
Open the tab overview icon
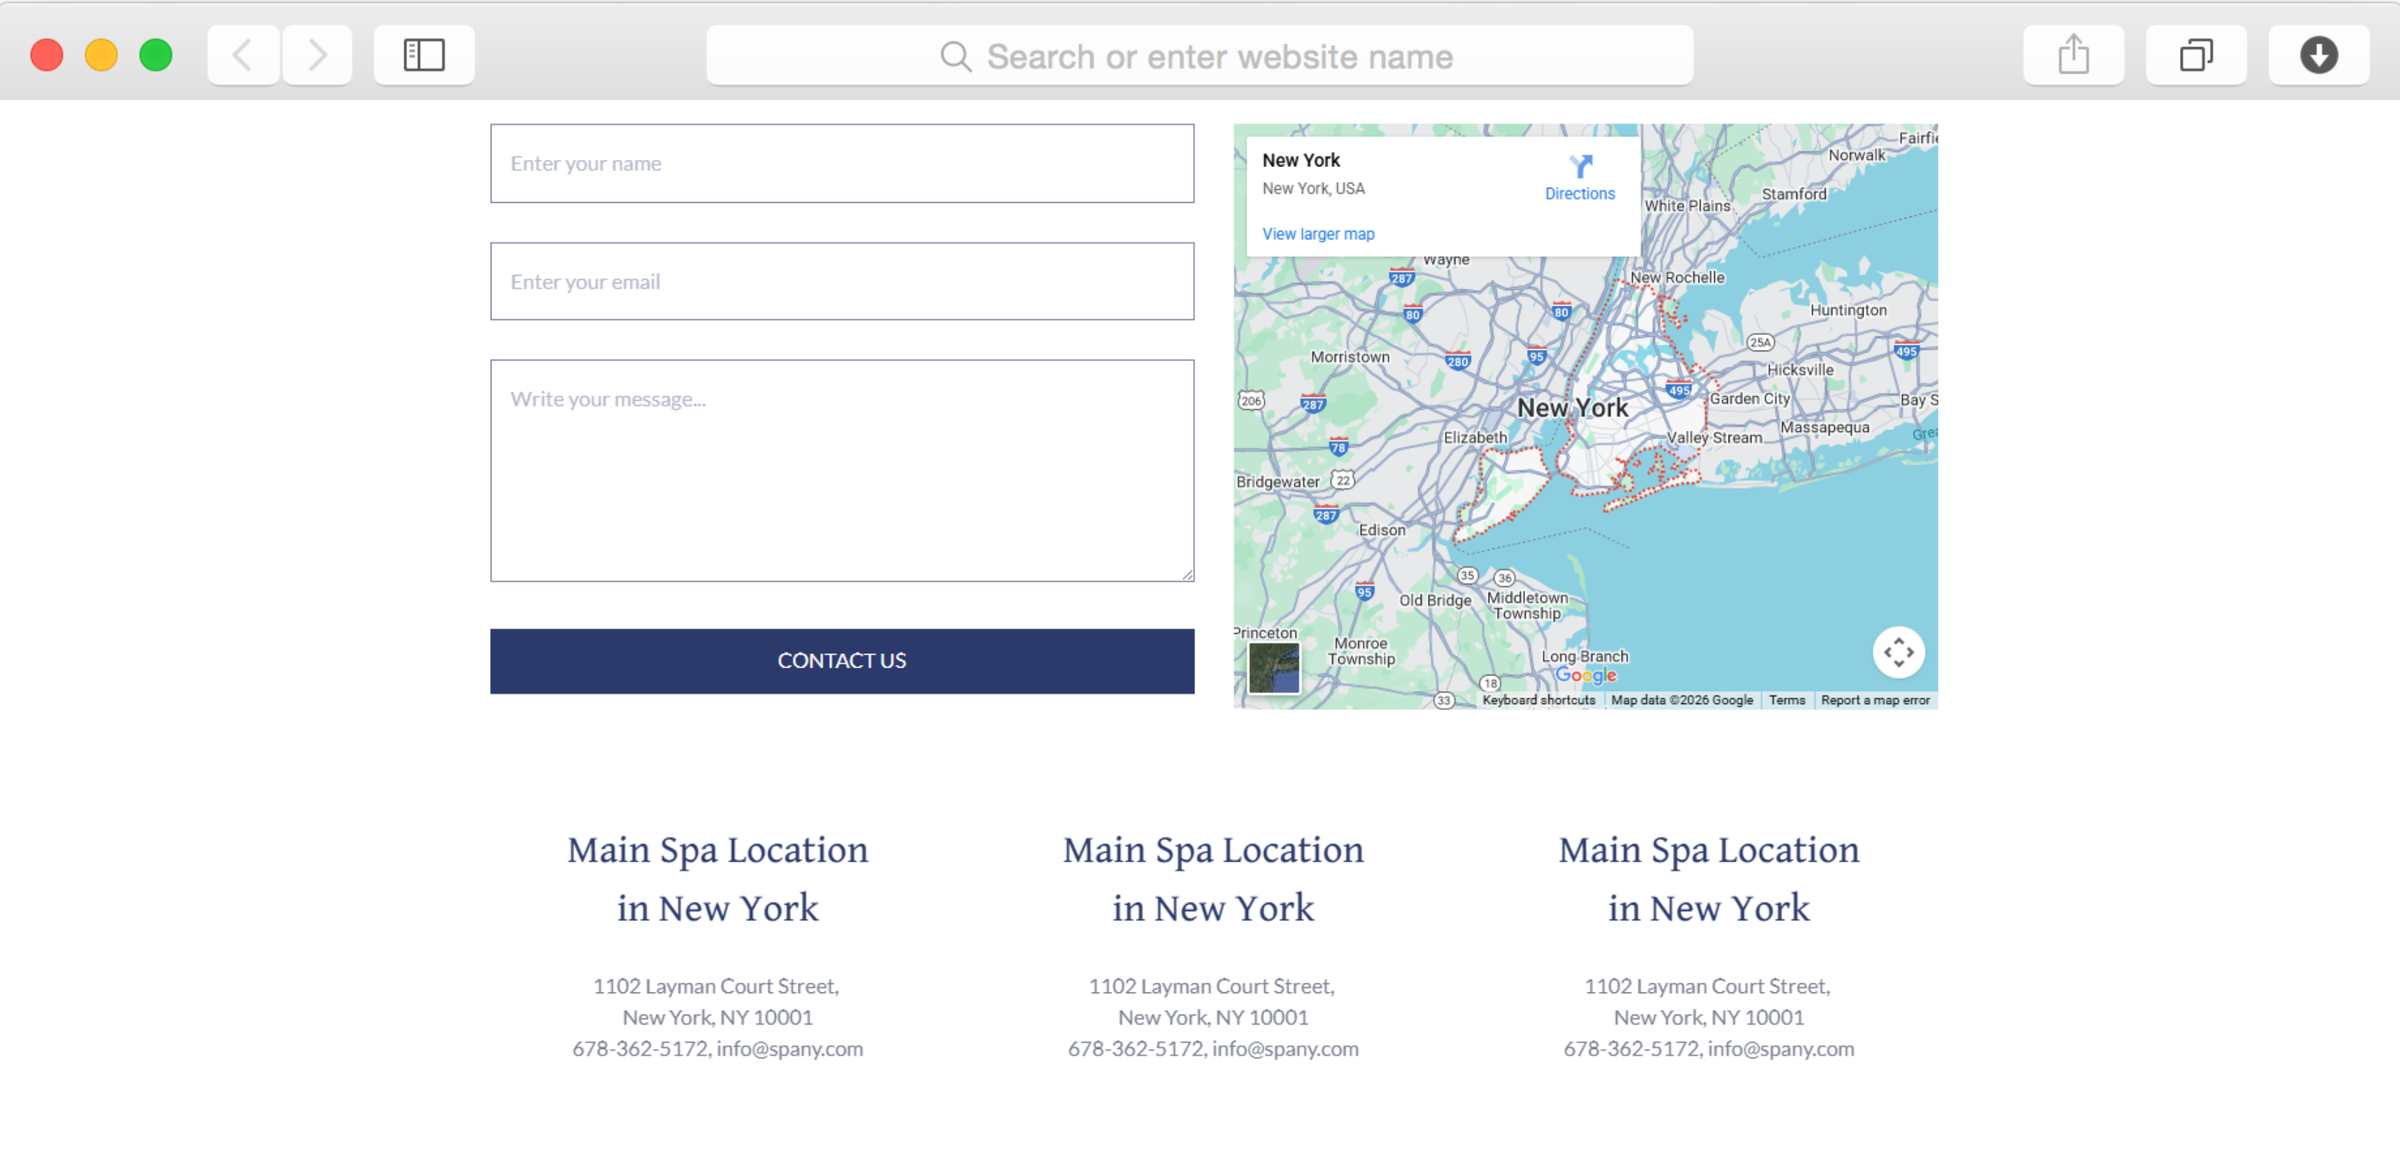[x=2196, y=55]
